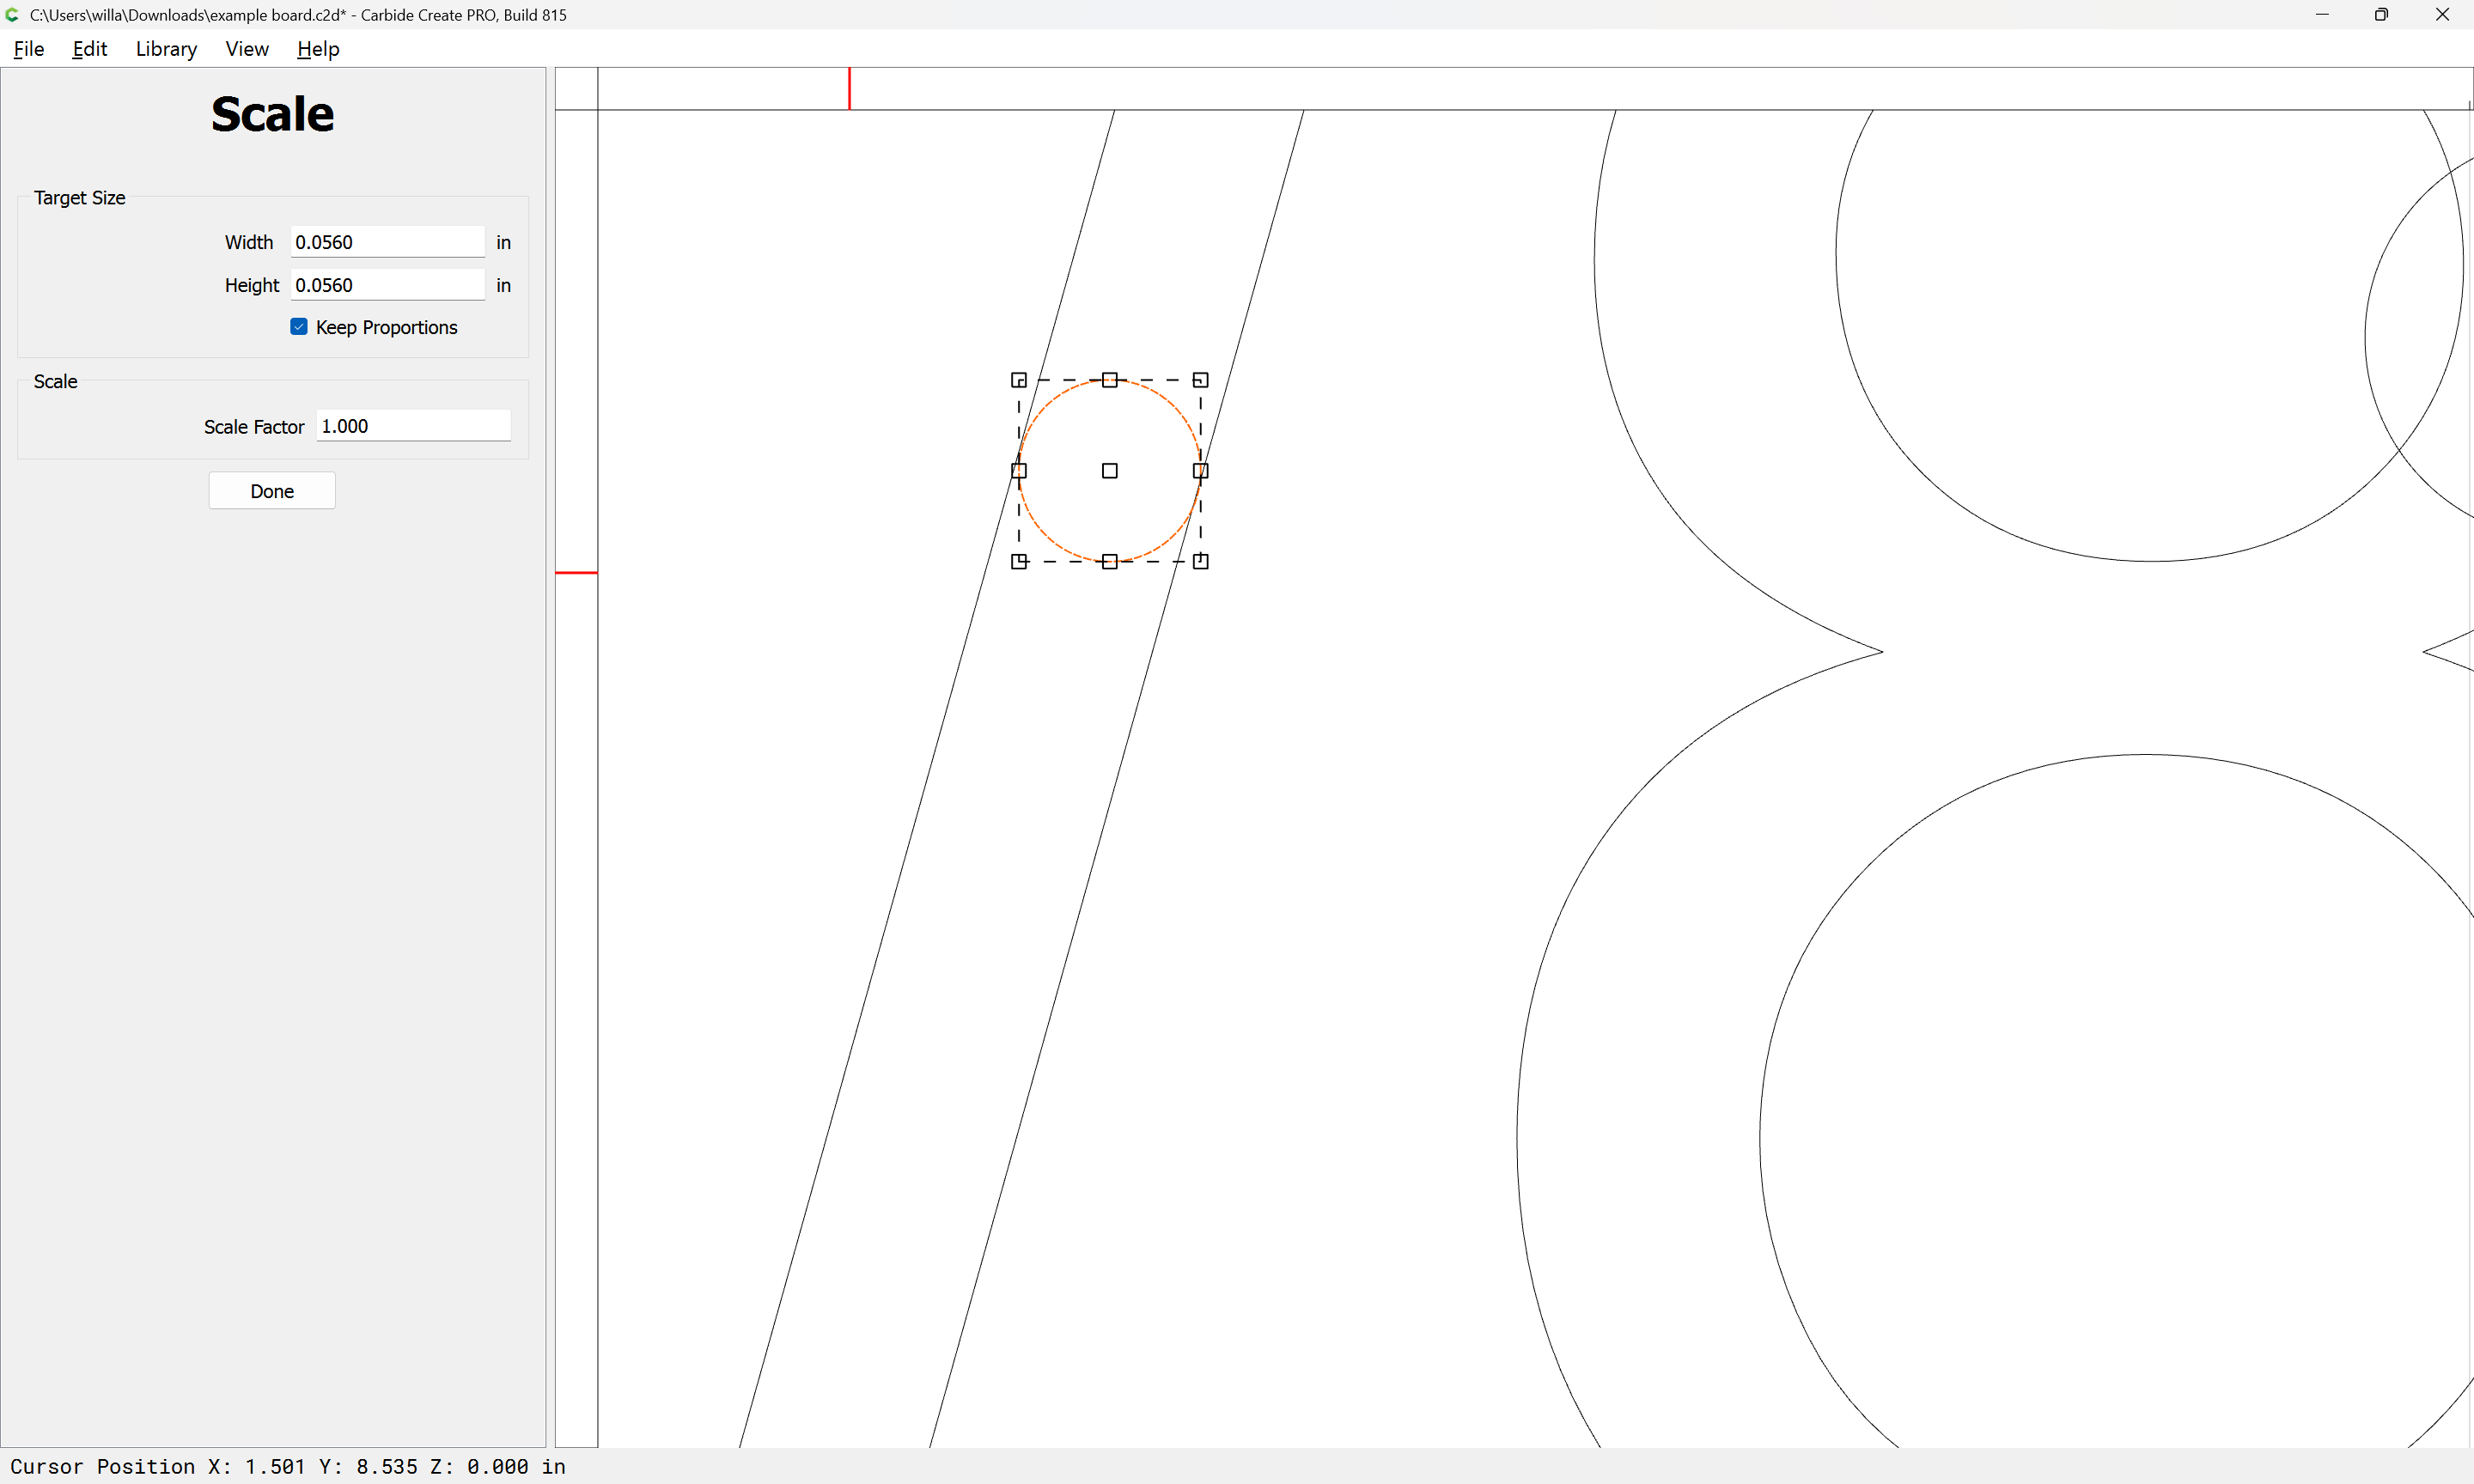Screen dimensions: 2474x1484
Task: Click the Target Size group label
Action: (80, 198)
